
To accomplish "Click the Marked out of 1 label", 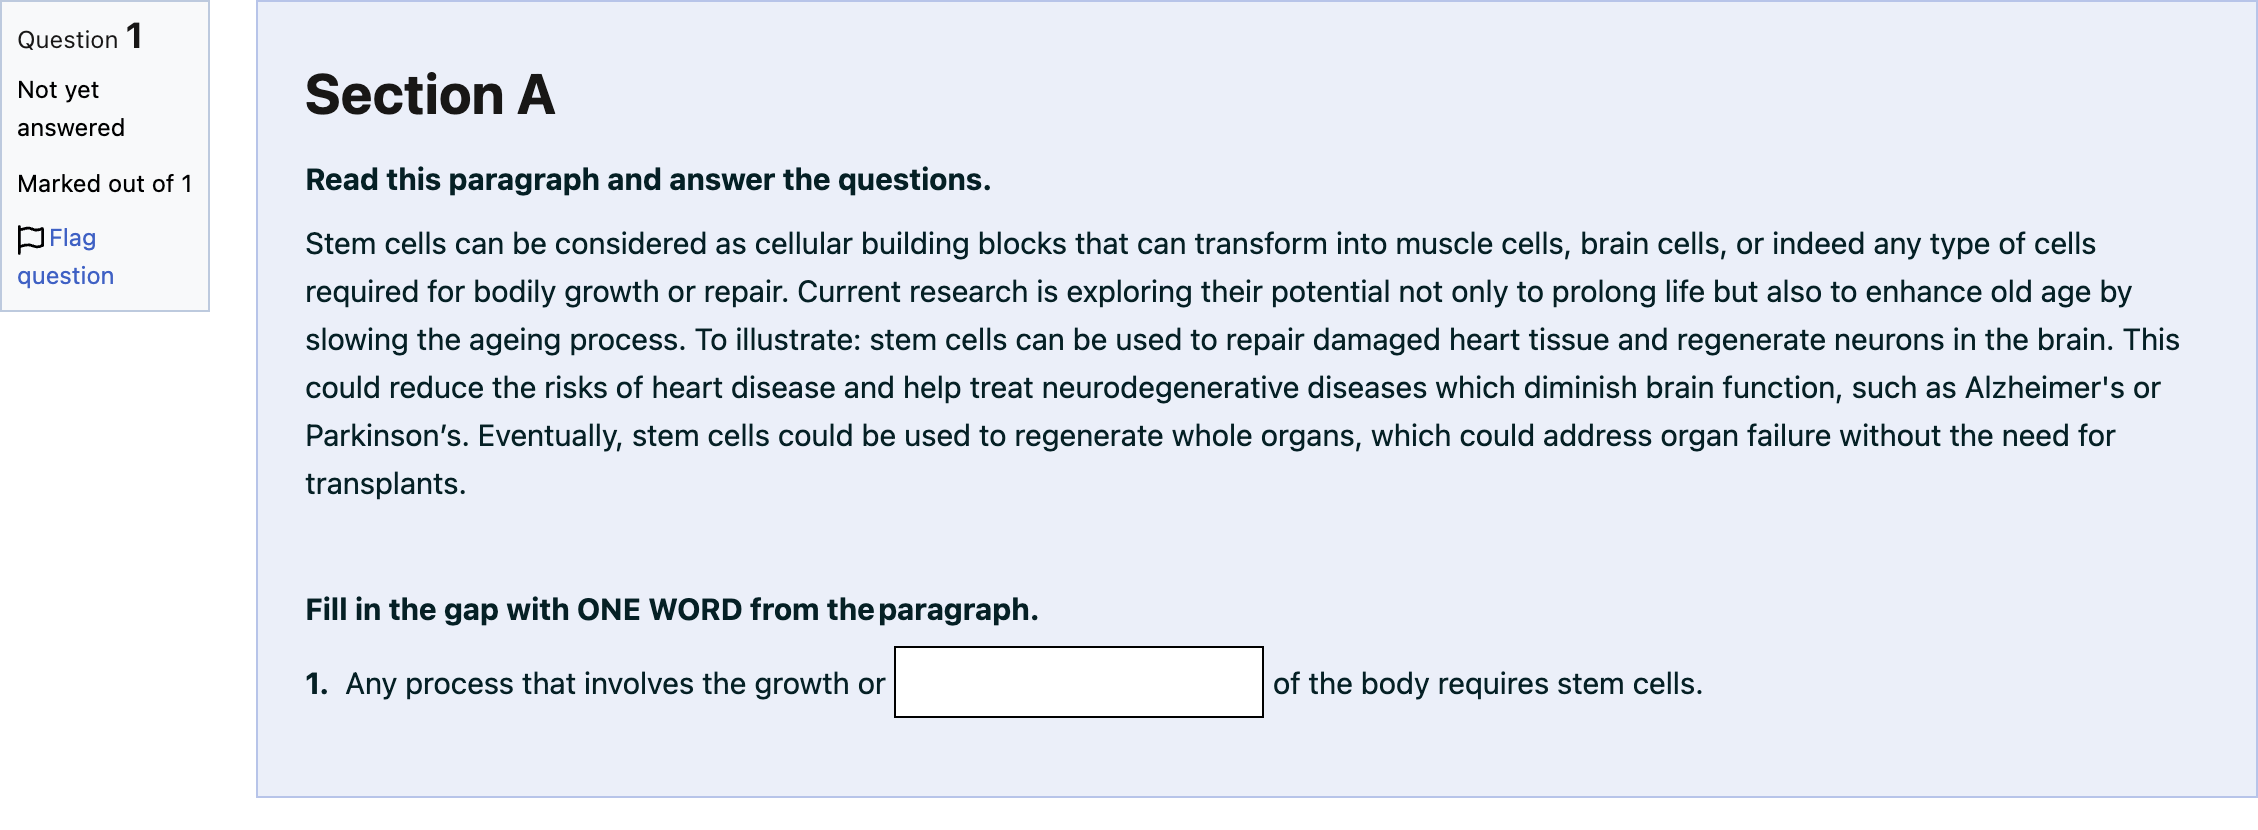I will 105,184.
